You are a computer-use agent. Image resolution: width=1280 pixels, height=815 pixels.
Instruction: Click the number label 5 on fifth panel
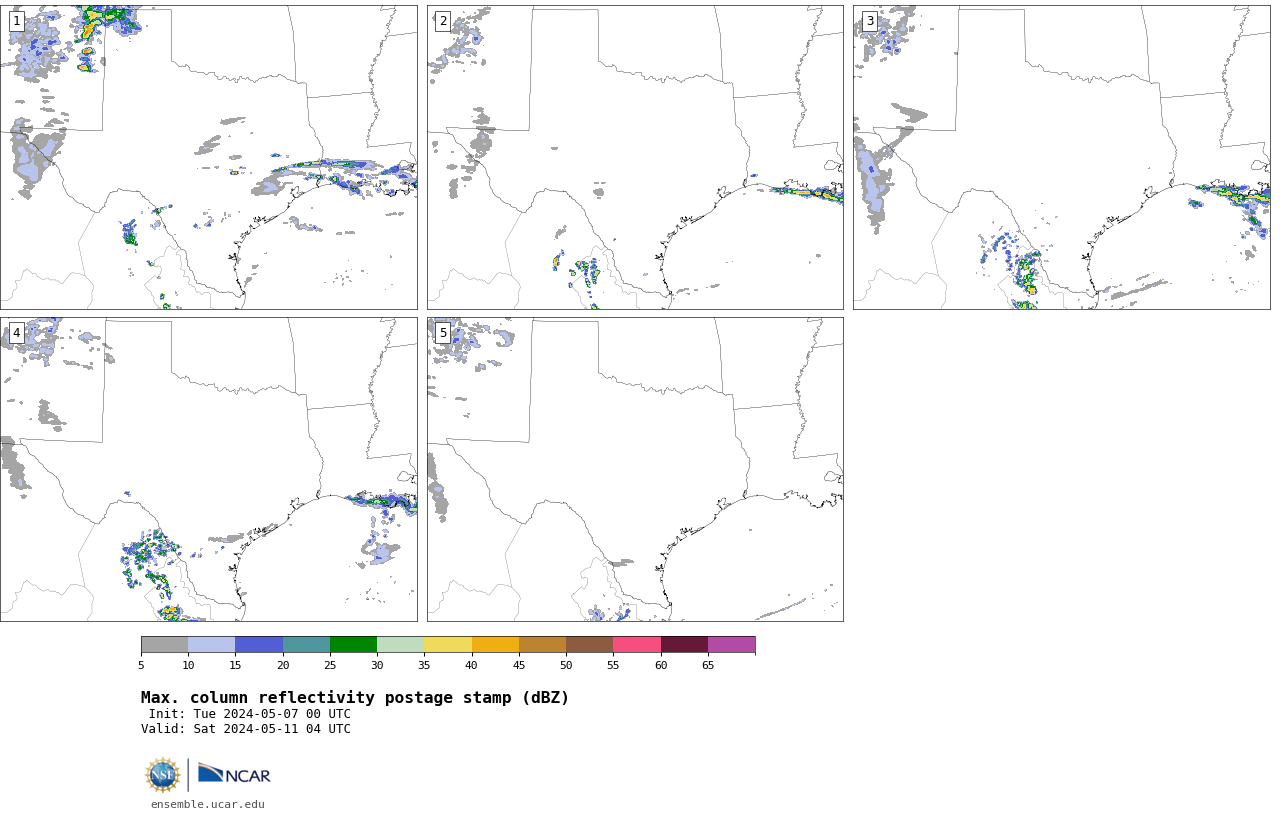(x=443, y=333)
